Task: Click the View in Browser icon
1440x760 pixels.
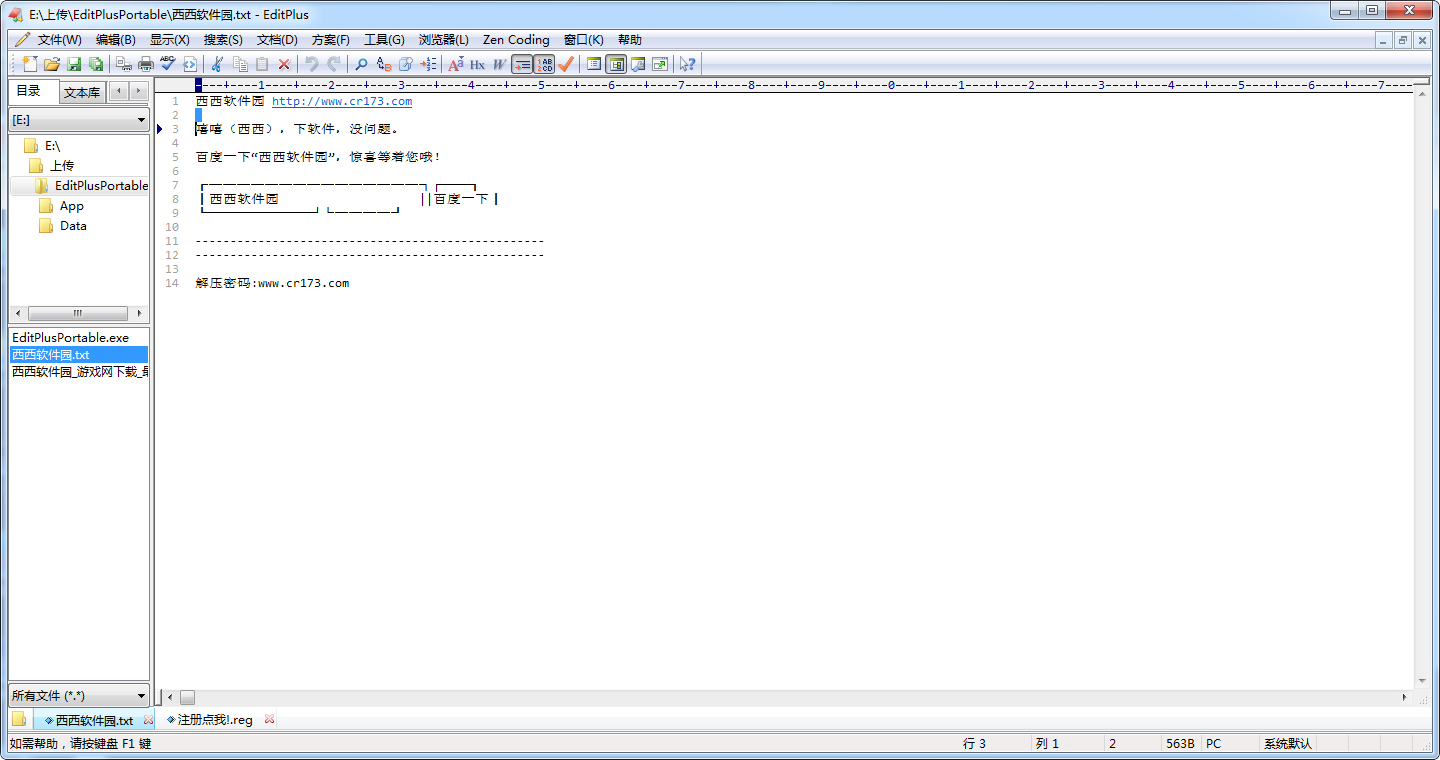Action: pos(190,64)
